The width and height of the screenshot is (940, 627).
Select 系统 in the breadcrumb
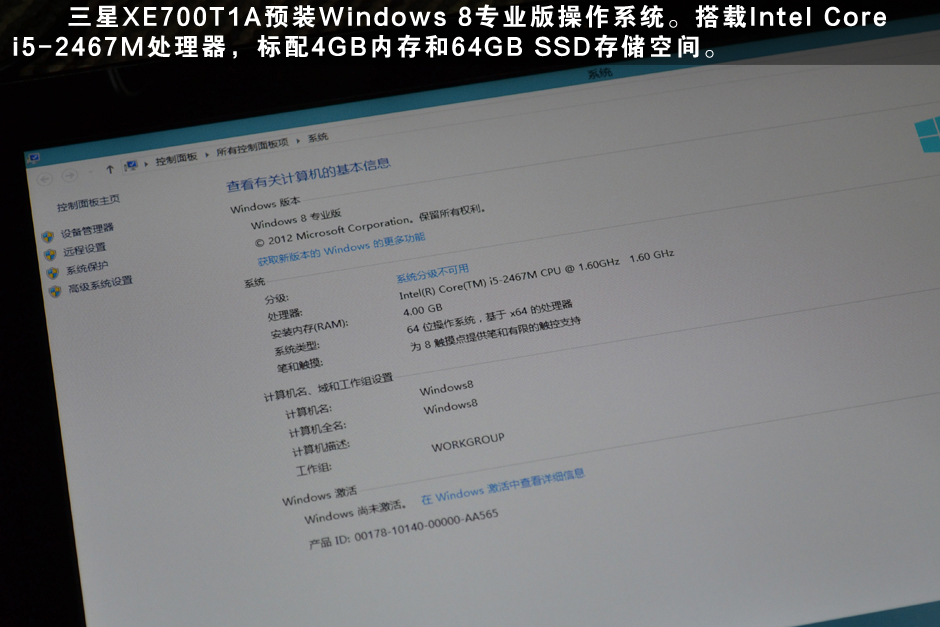318,137
